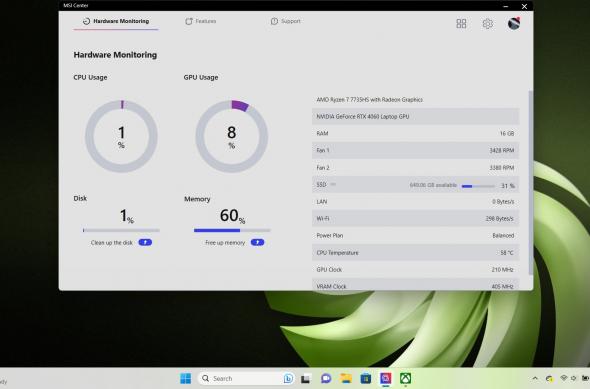Select the AMD Ryzen 7 7735HS row

[415, 100]
